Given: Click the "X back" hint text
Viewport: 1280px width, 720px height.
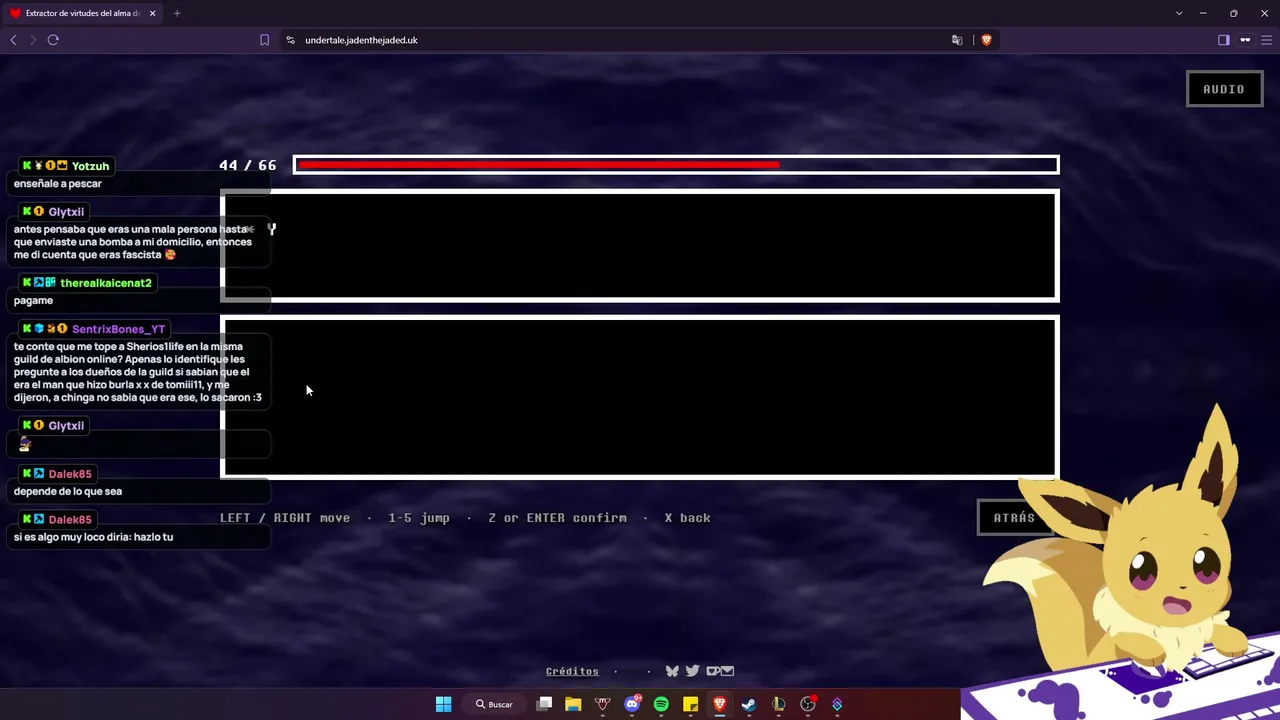Looking at the screenshot, I should click(687, 518).
